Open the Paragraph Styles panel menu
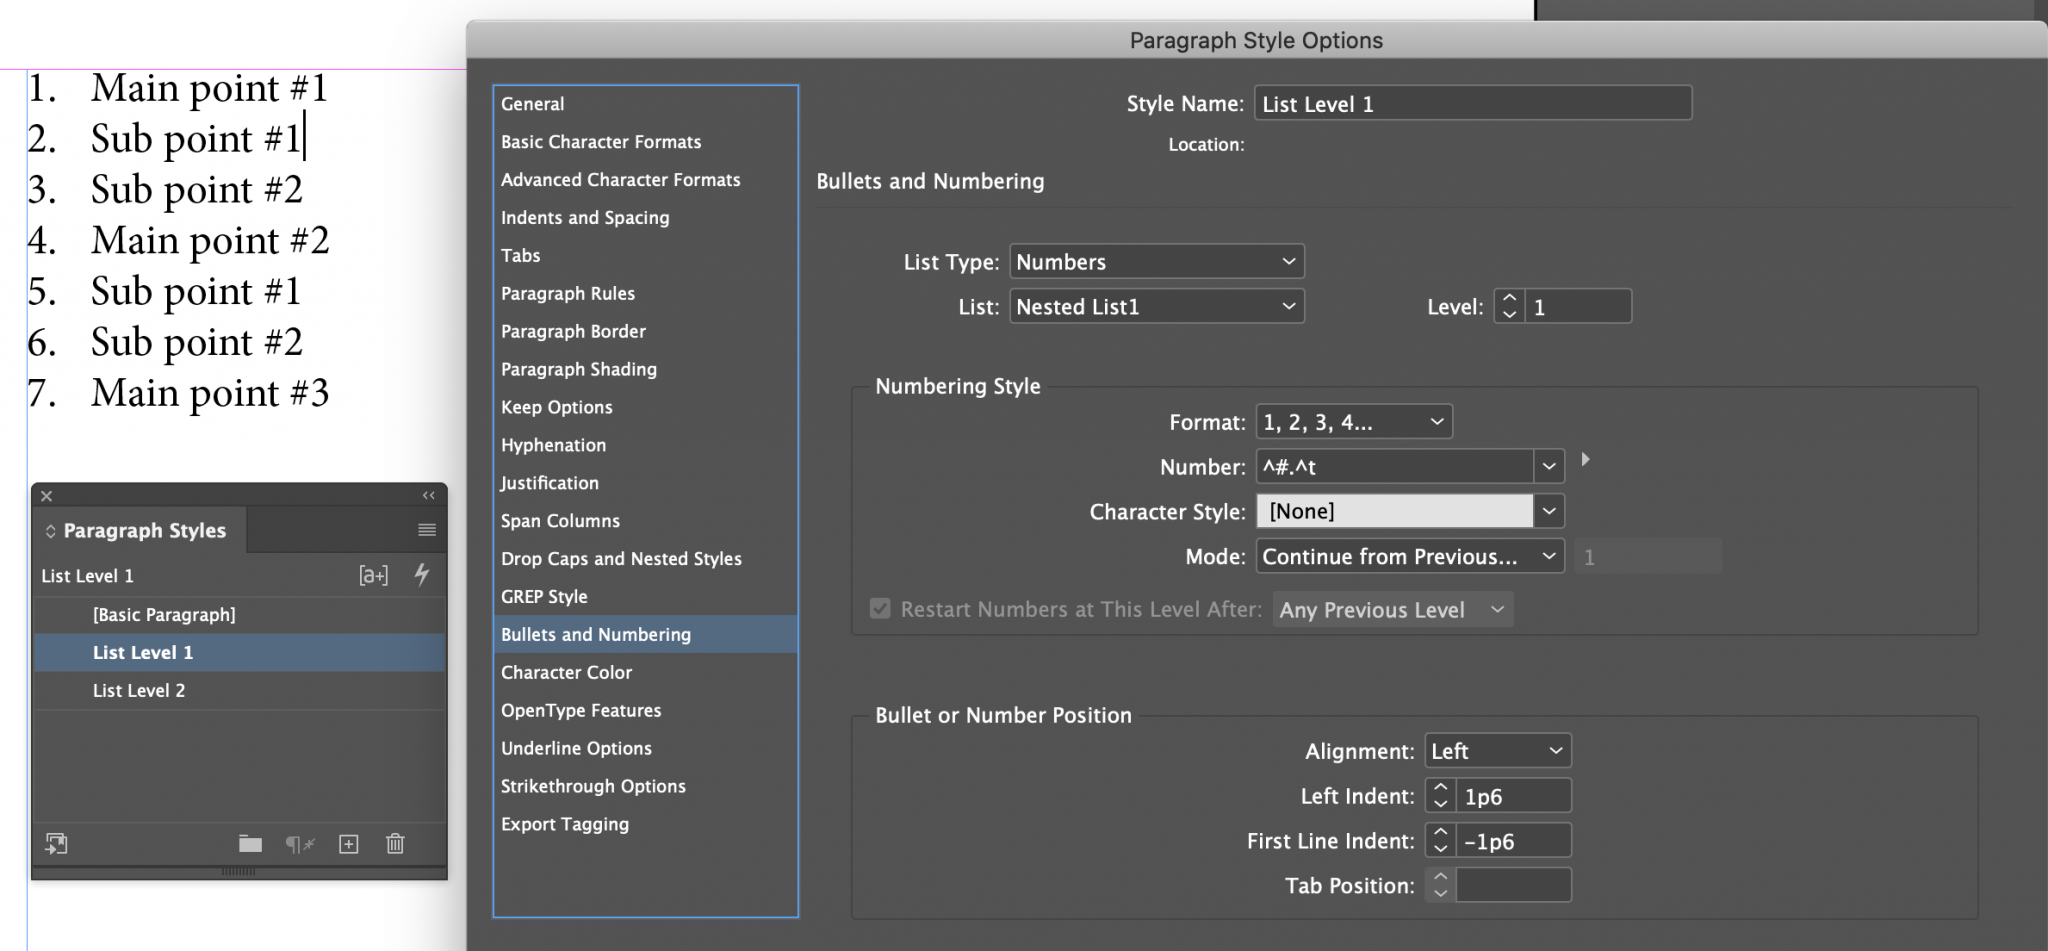The image size is (2048, 951). pos(427,530)
